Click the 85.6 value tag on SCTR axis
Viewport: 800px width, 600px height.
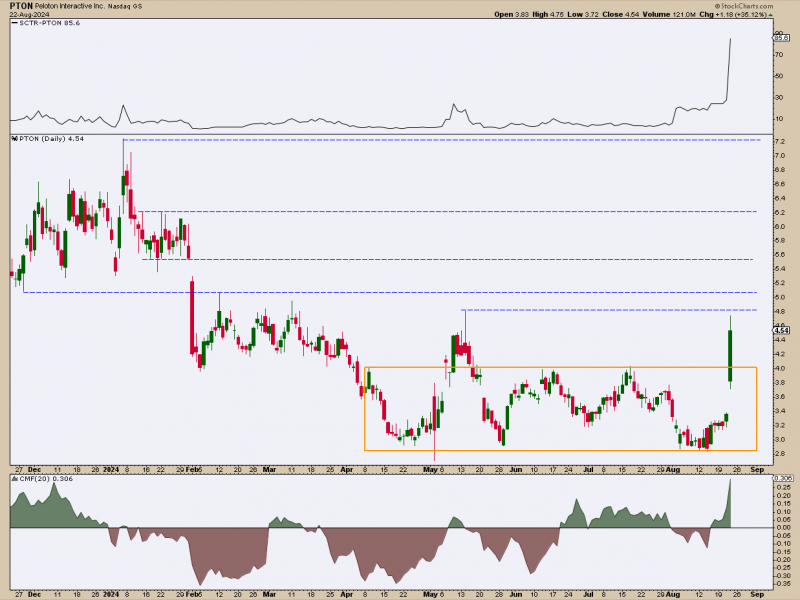click(781, 38)
